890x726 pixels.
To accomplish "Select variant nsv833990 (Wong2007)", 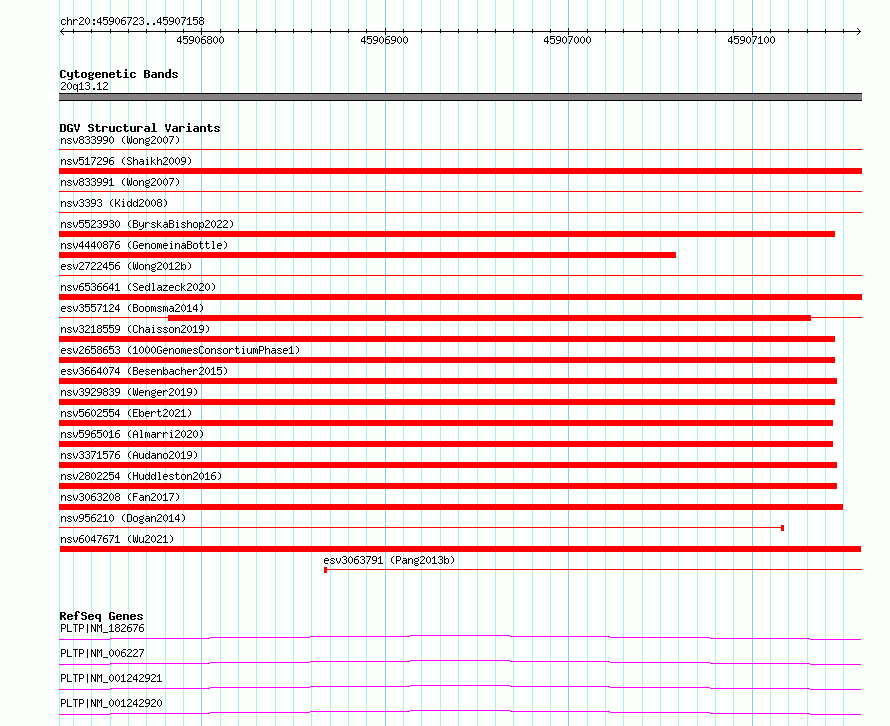I will pos(120,140).
